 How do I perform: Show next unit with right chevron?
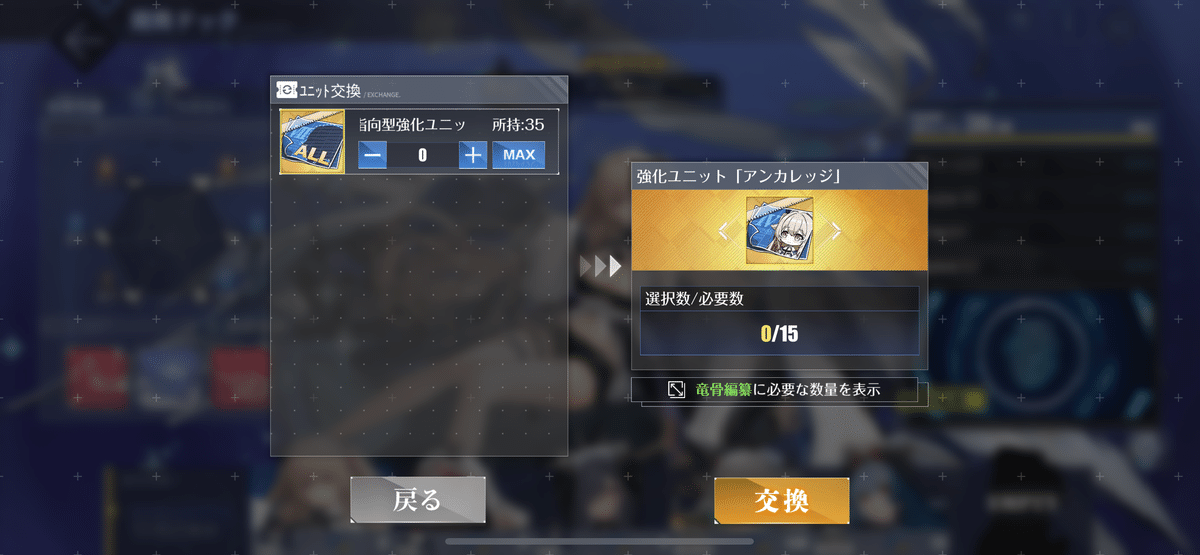click(835, 232)
